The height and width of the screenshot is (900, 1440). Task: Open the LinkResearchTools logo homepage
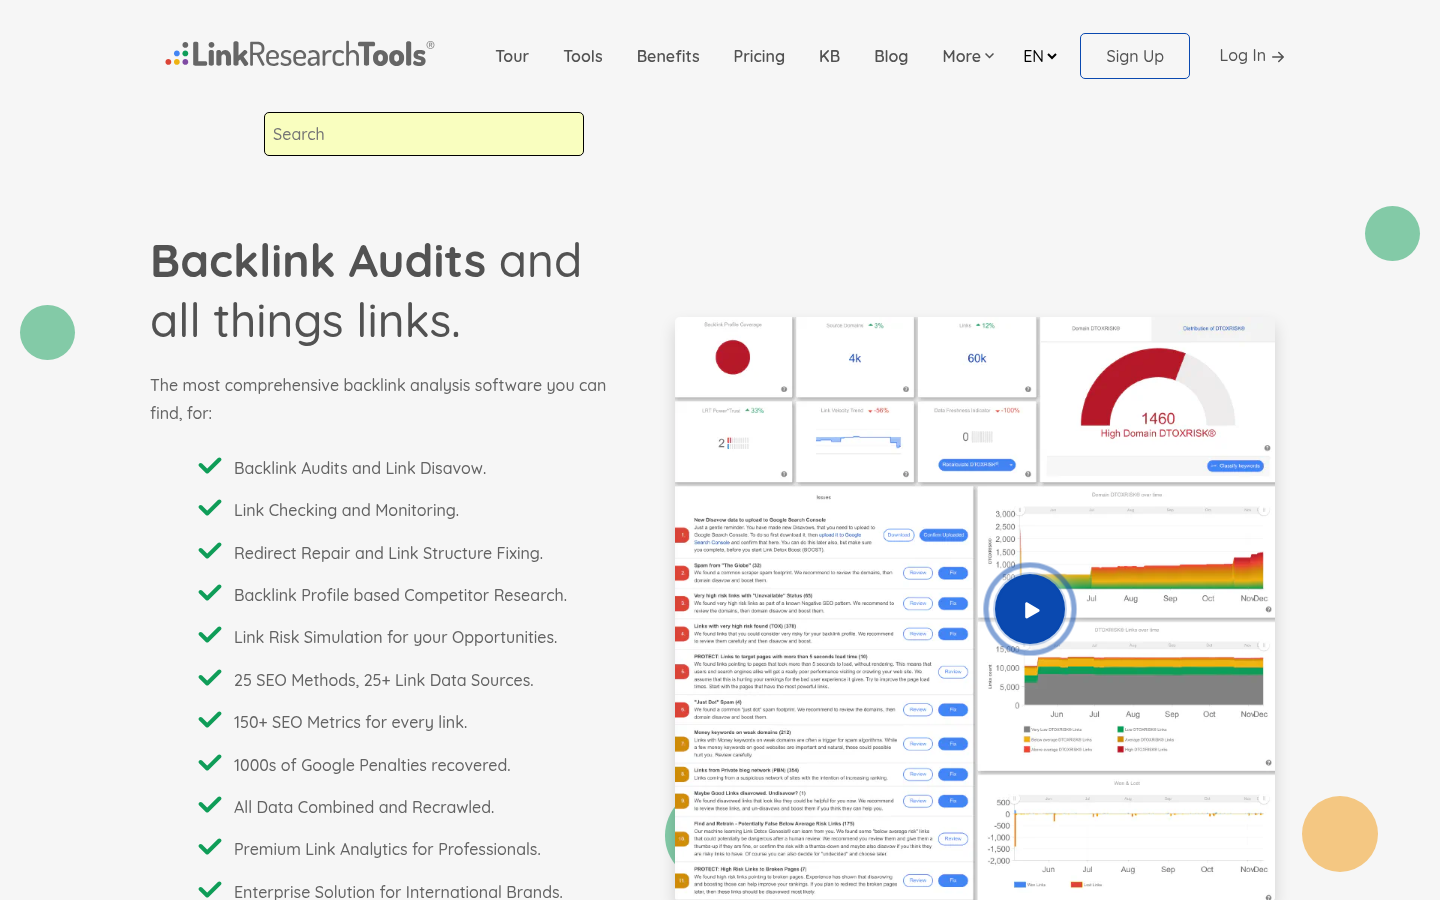pos(300,54)
